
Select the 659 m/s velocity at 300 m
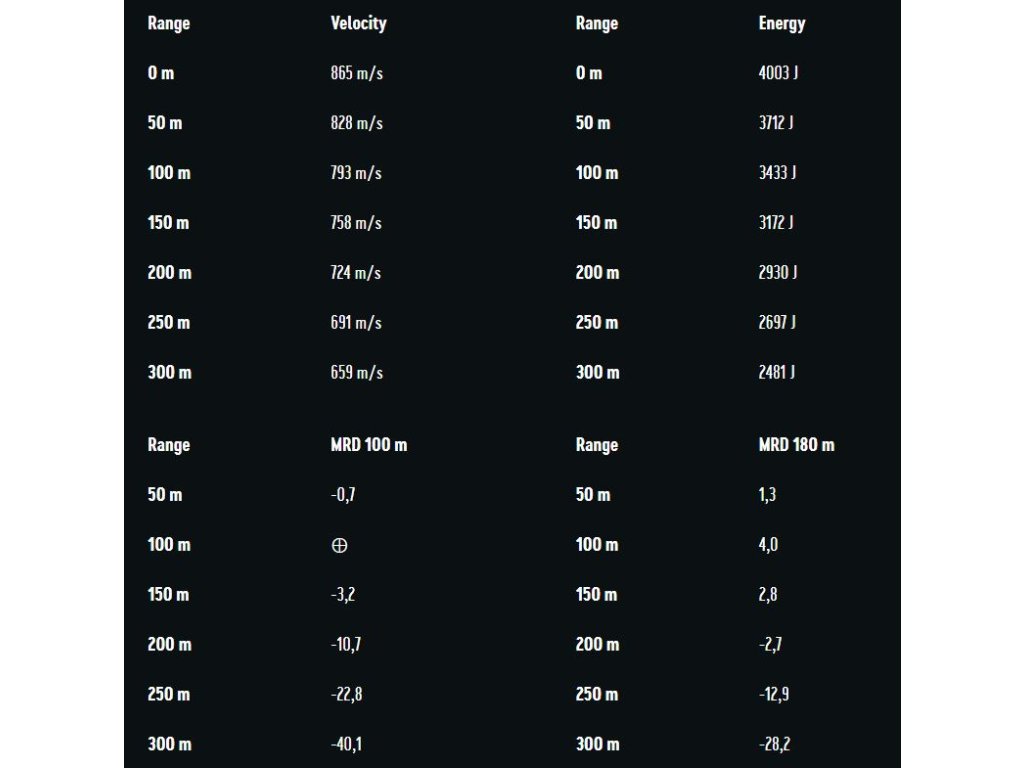point(357,372)
